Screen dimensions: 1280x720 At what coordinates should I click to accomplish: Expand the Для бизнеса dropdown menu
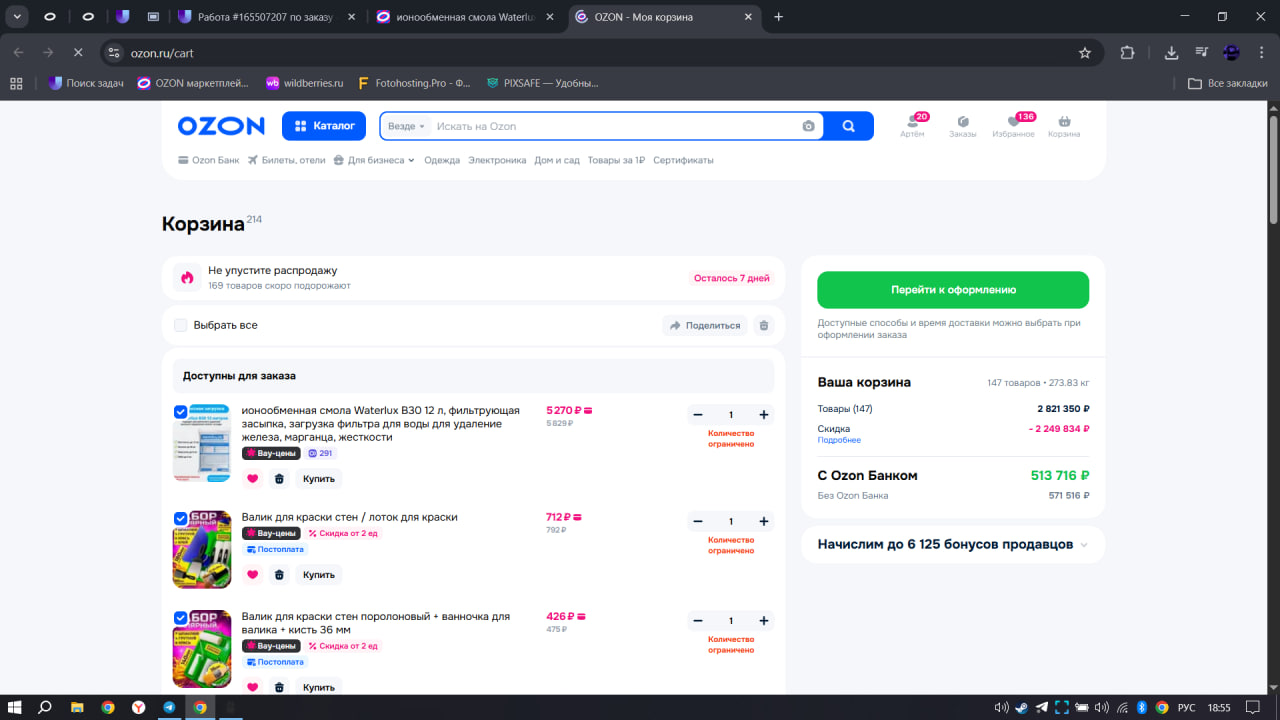click(x=374, y=160)
